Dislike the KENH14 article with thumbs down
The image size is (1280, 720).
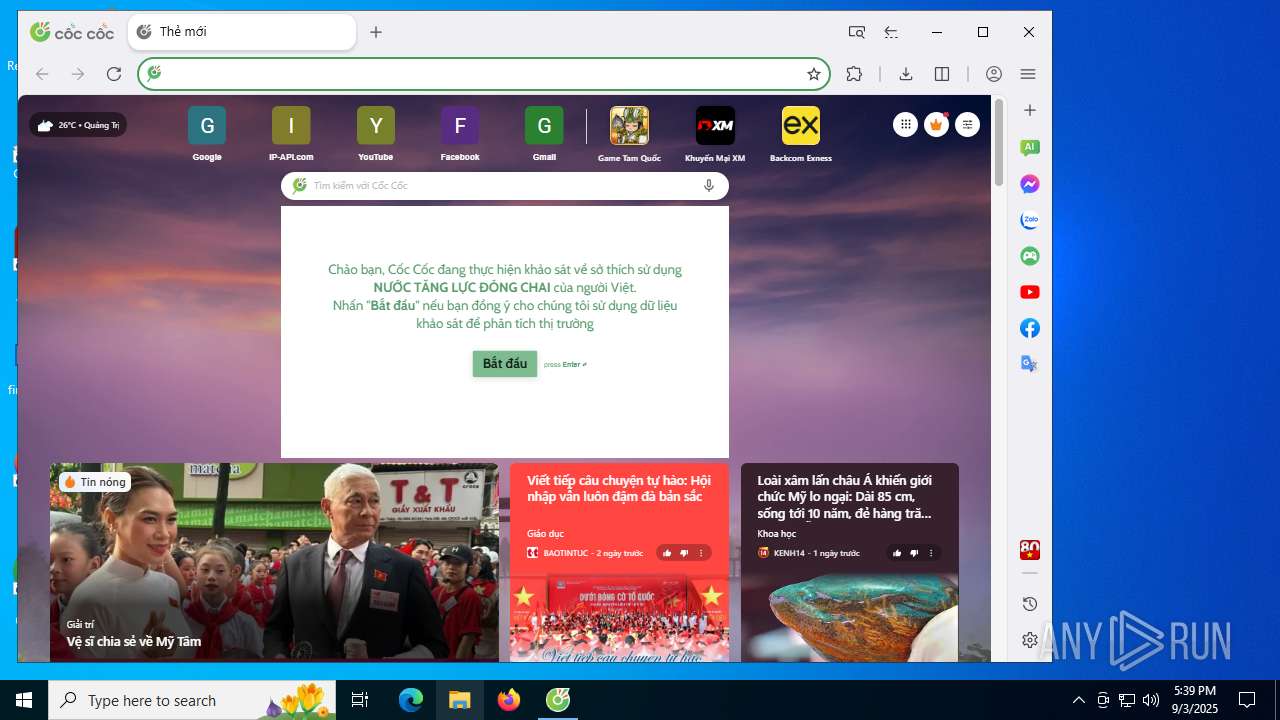click(x=914, y=553)
